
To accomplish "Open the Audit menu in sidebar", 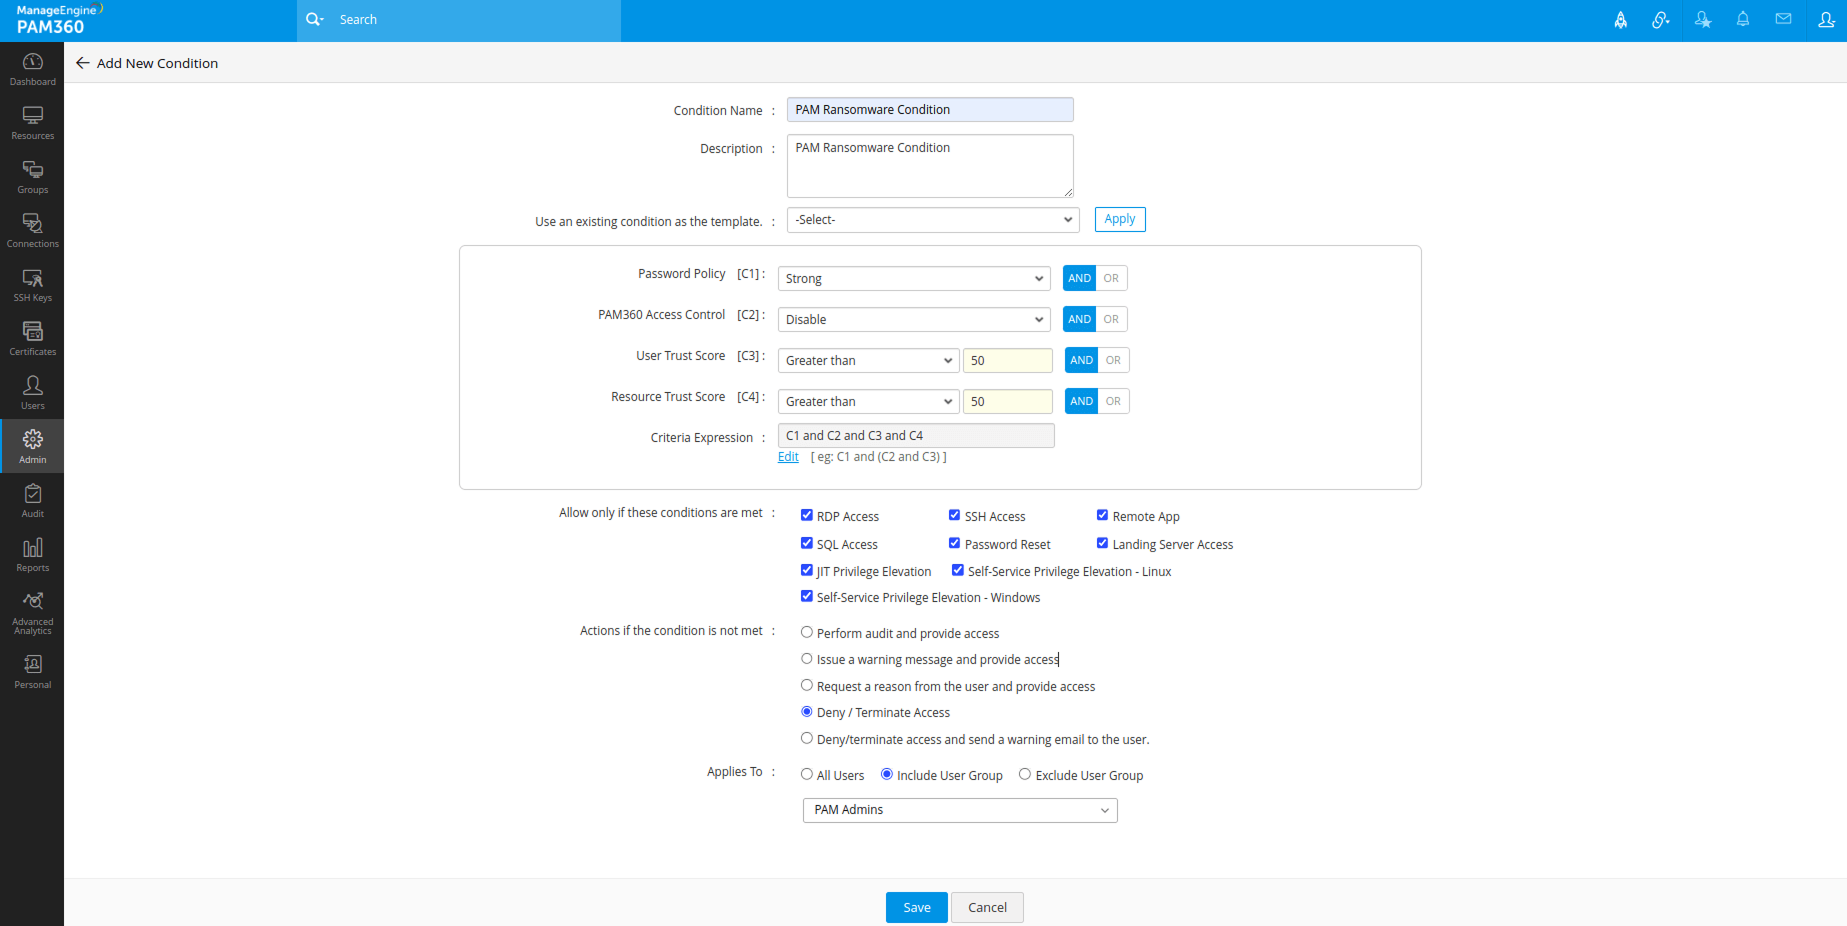I will click(32, 501).
